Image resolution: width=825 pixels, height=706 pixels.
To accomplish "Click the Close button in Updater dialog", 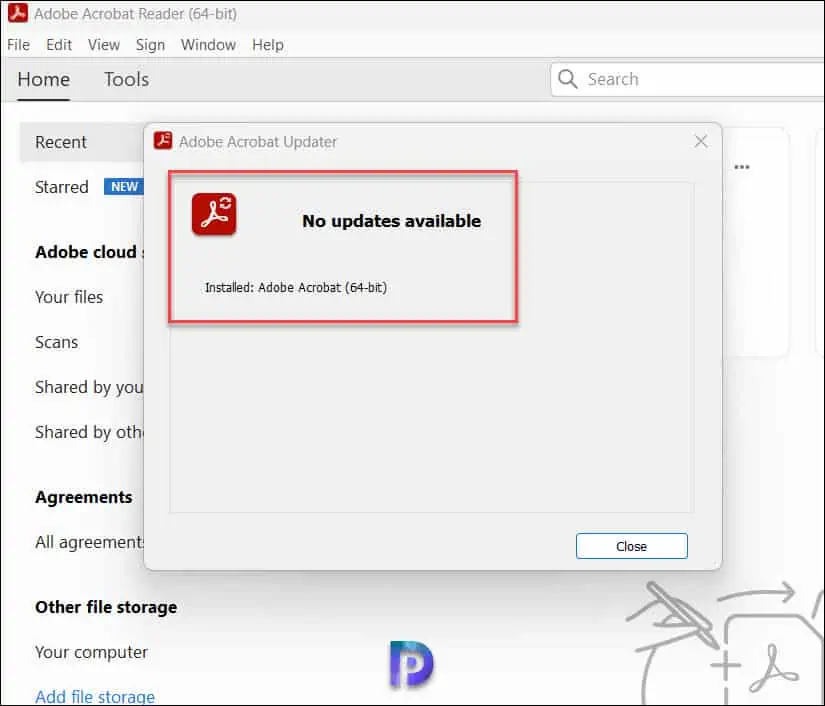I will [x=631, y=546].
